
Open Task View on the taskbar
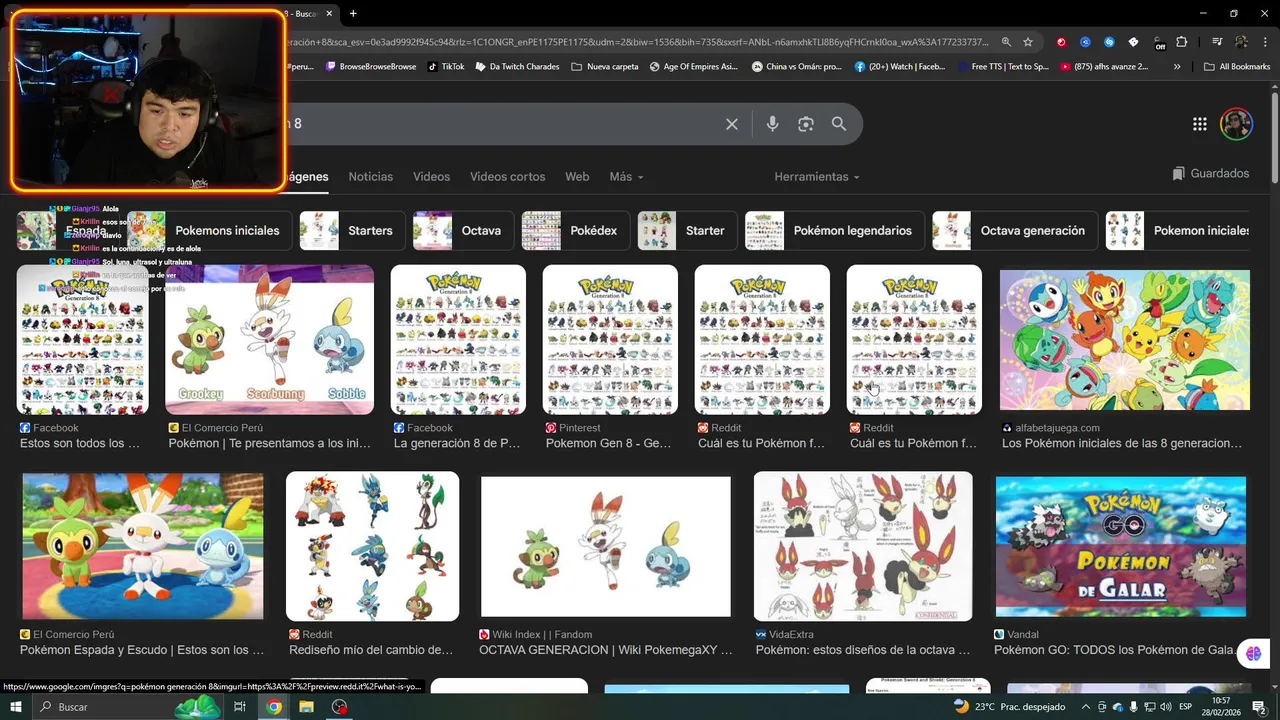239,707
